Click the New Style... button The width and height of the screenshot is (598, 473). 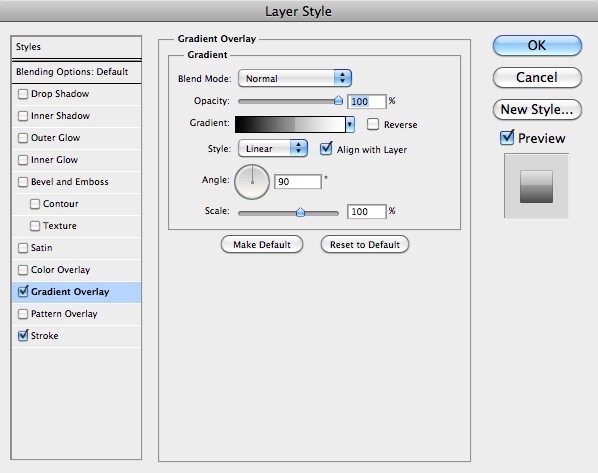(x=537, y=109)
